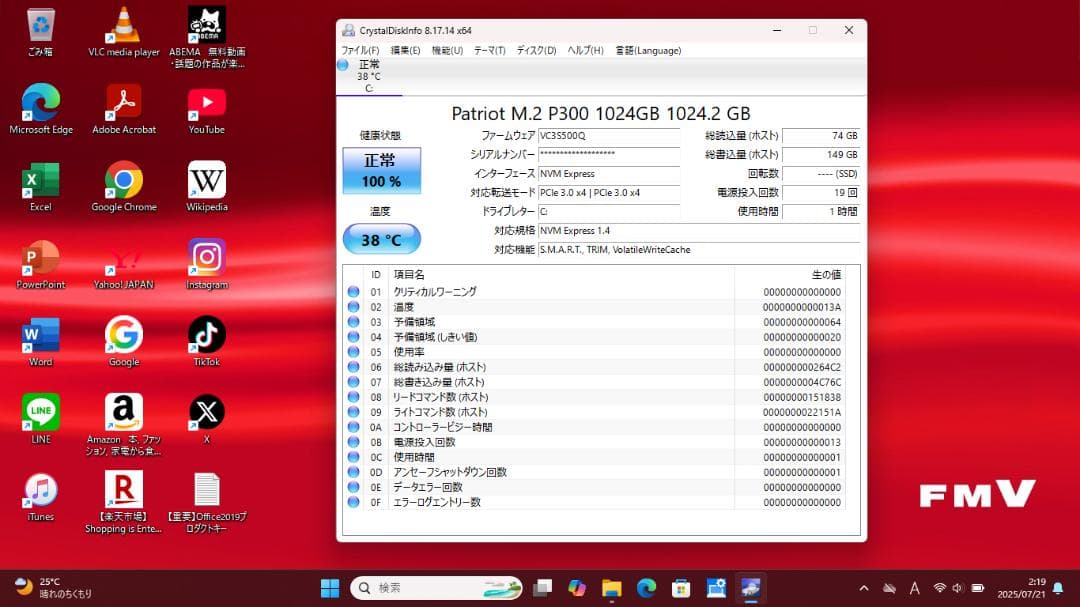Open VLC media player from the desktop
1080x607 pixels.
[123, 22]
